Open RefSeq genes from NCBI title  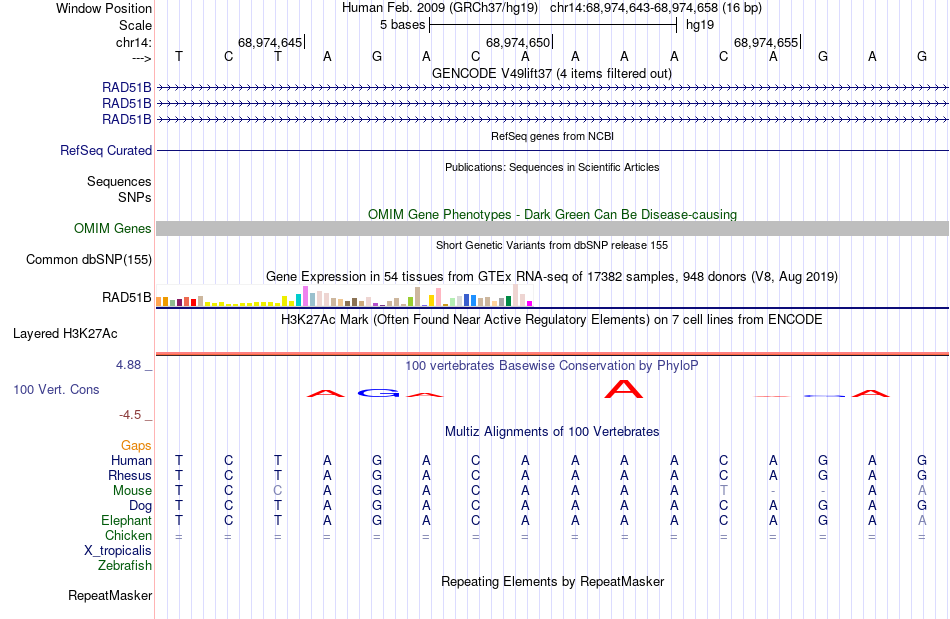click(552, 136)
